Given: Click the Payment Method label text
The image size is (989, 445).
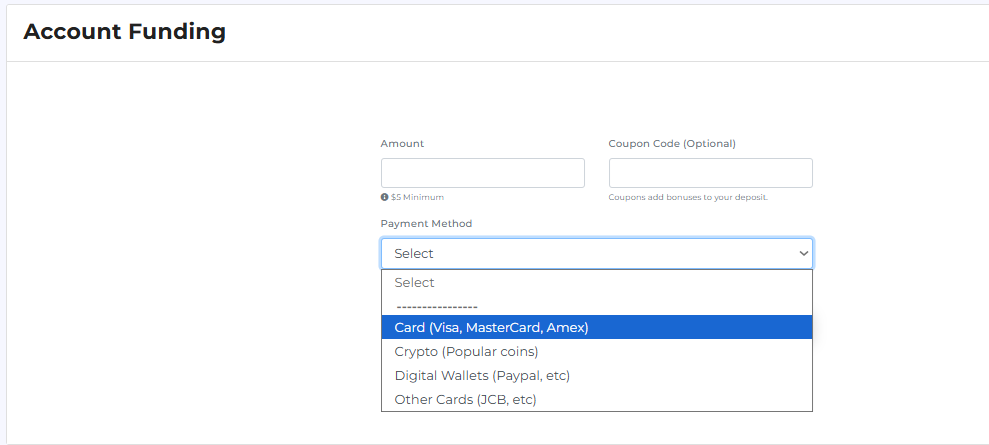Looking at the screenshot, I should tap(426, 224).
